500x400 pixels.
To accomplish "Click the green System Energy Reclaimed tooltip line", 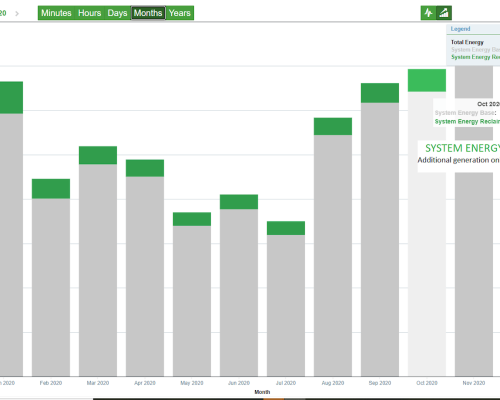I will click(467, 121).
